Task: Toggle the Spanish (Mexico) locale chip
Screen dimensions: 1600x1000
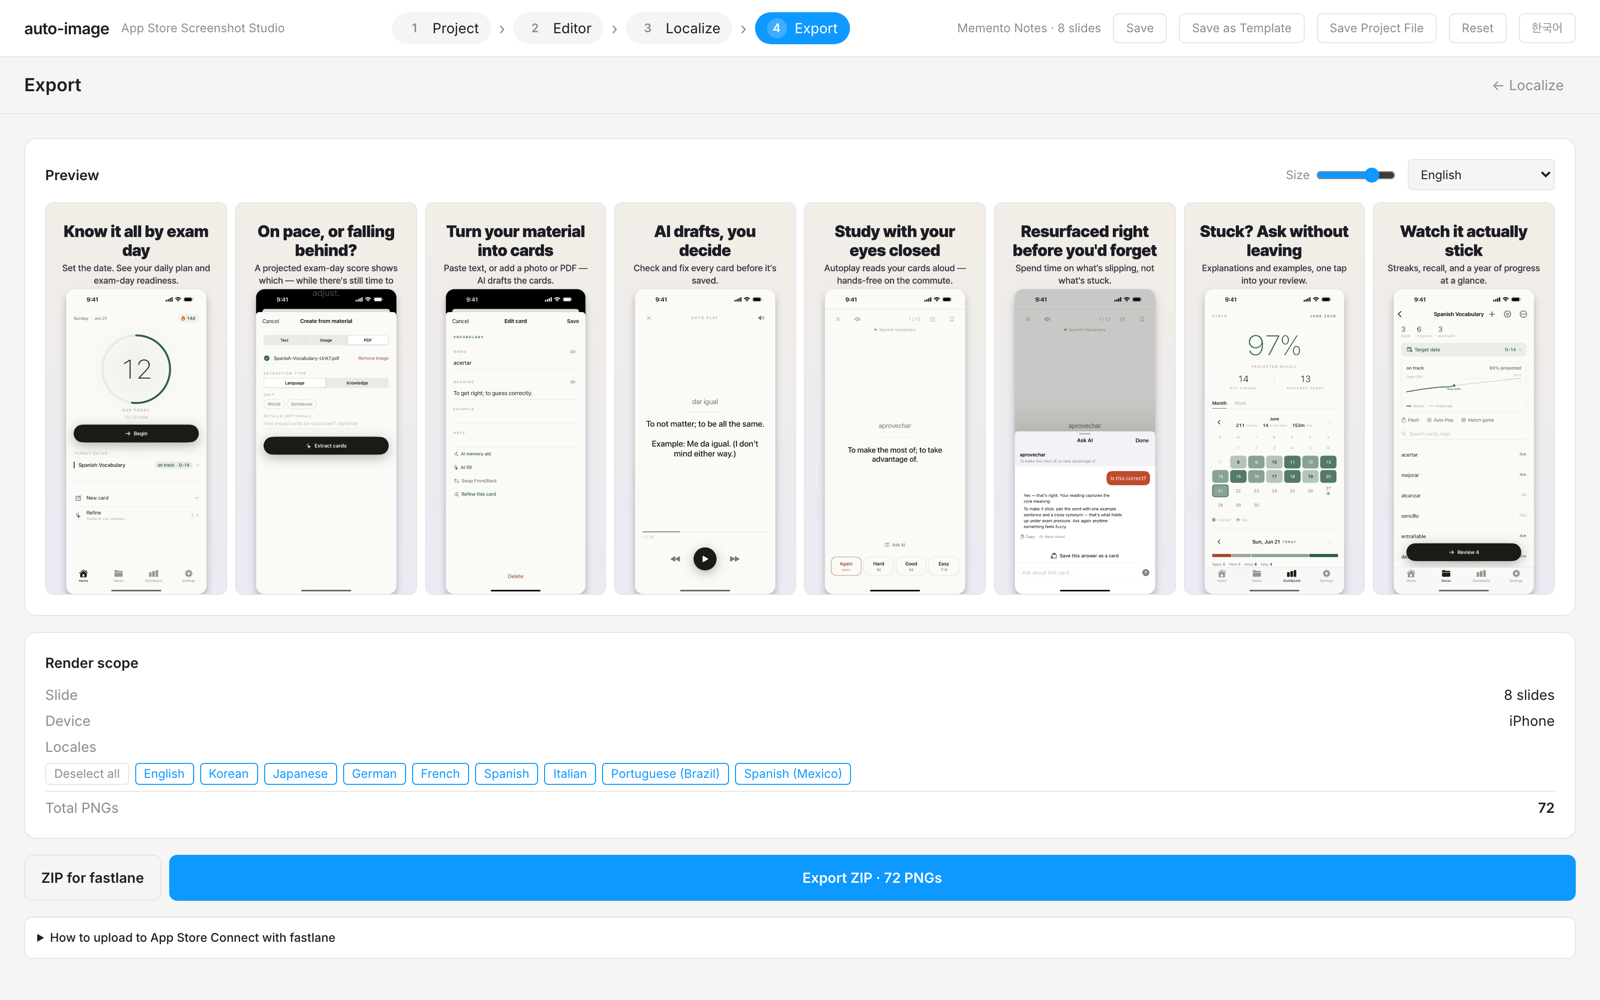Action: (x=793, y=774)
